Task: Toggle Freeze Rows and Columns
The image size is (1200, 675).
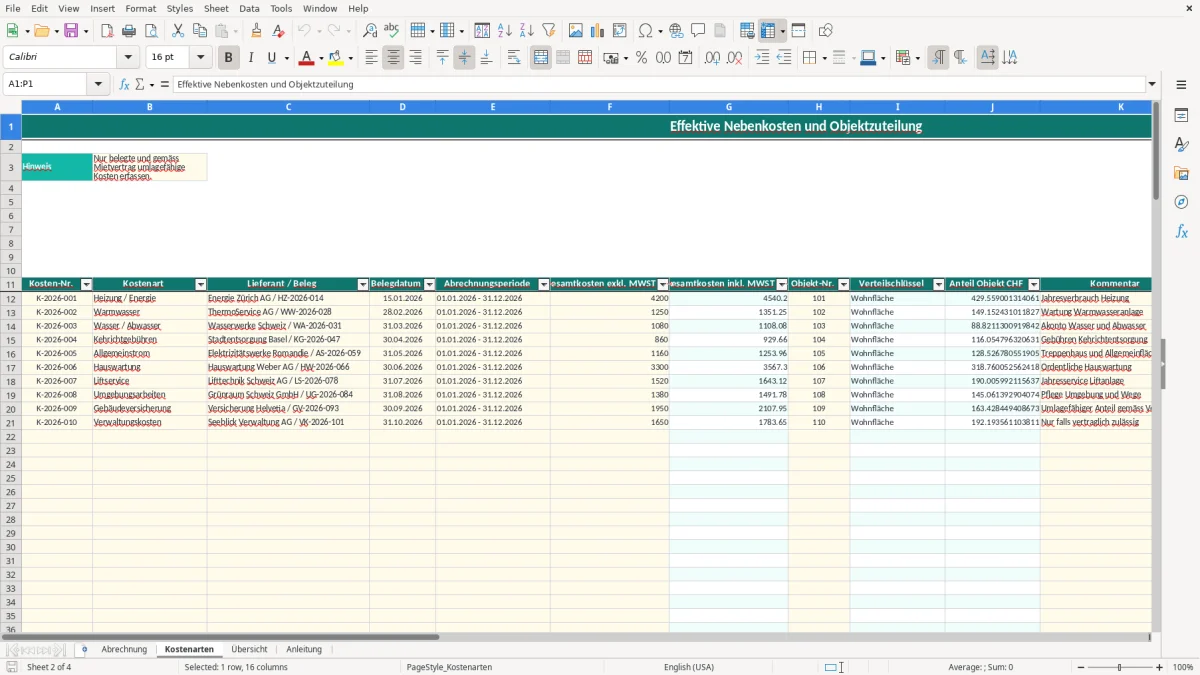Action: click(767, 31)
